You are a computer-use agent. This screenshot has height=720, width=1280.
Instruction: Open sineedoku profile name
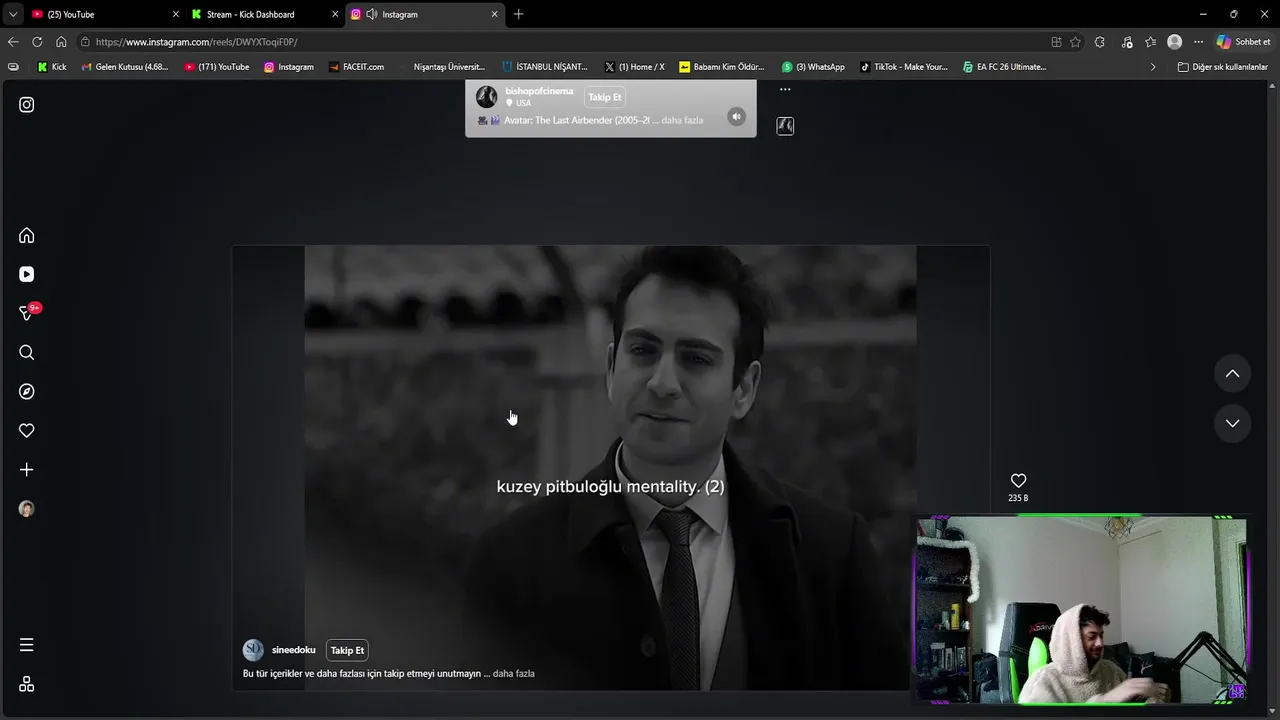click(293, 650)
